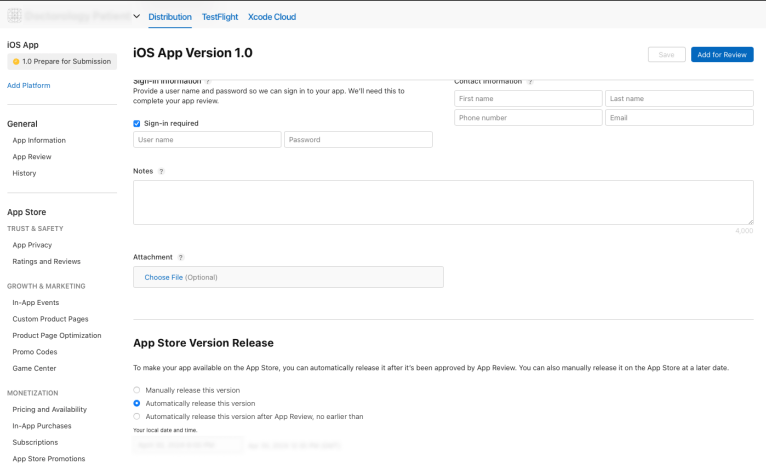Open History in sidebar
This screenshot has width=766, height=466.
(24, 173)
